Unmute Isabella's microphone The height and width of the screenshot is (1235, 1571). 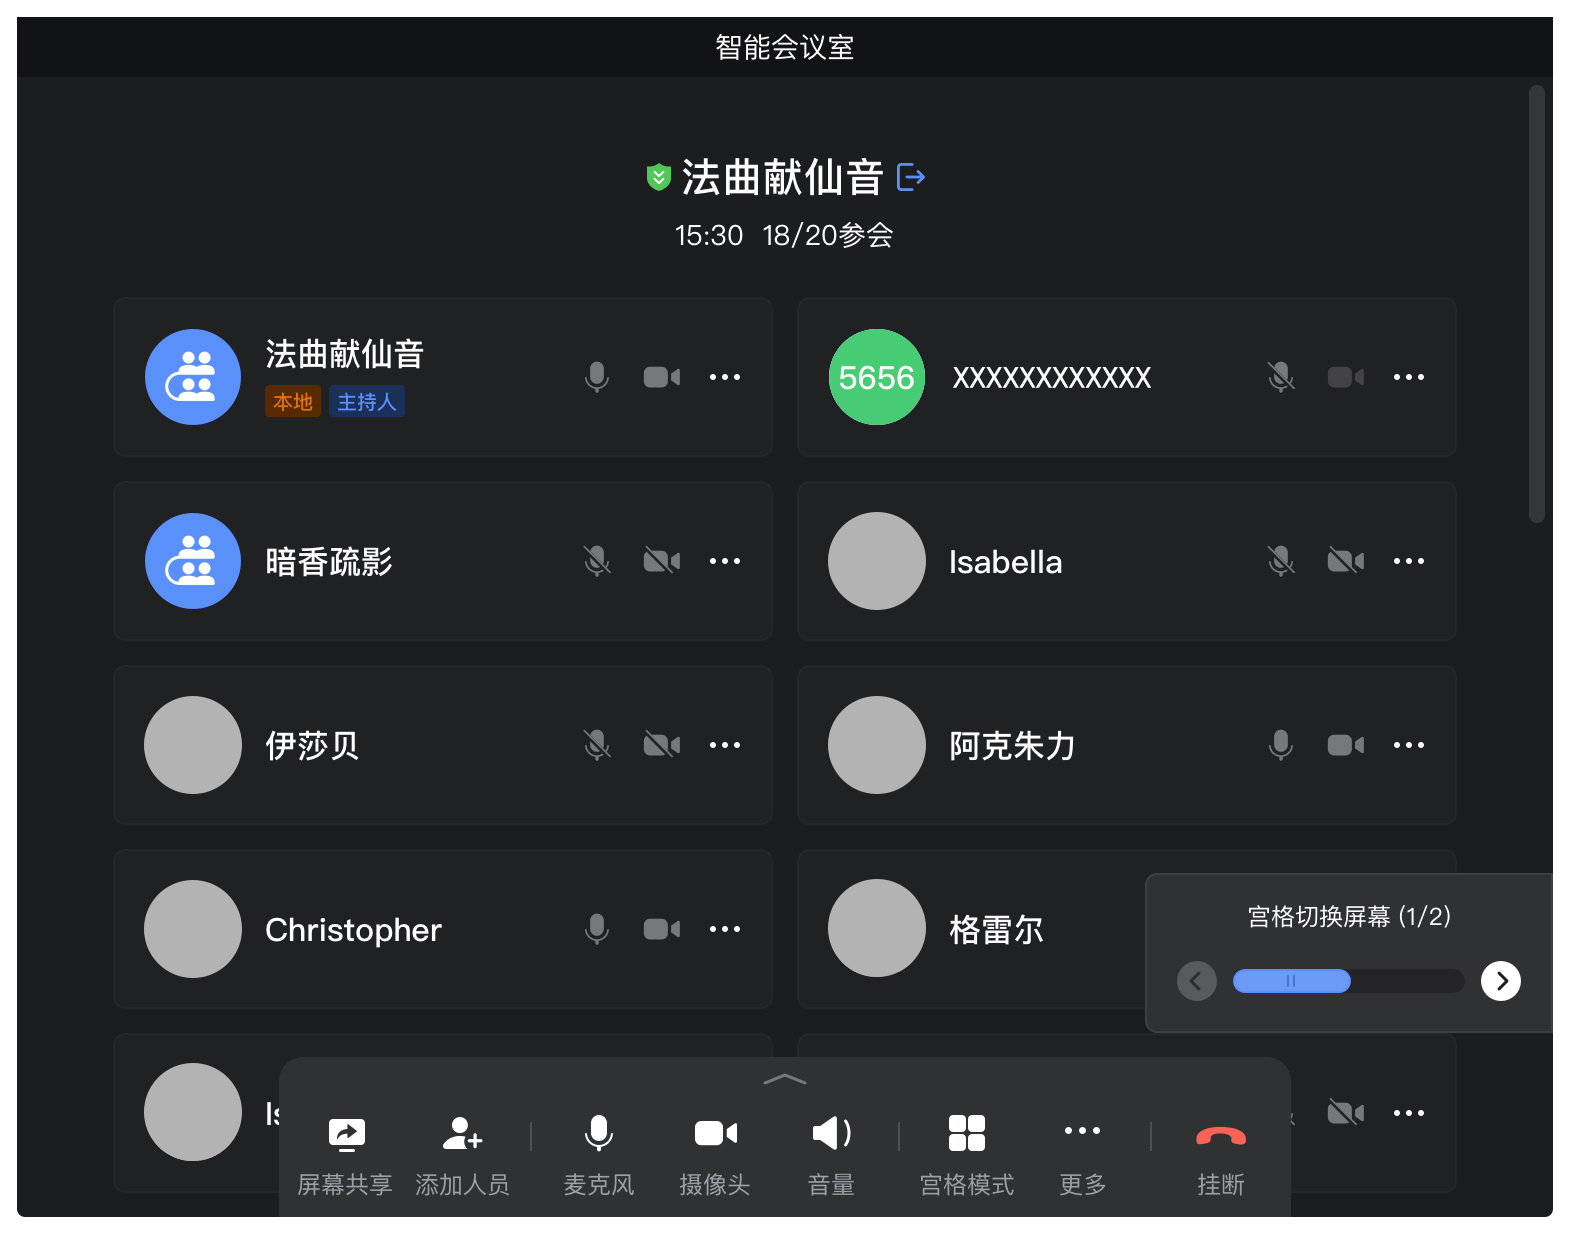pyautogui.click(x=1281, y=561)
